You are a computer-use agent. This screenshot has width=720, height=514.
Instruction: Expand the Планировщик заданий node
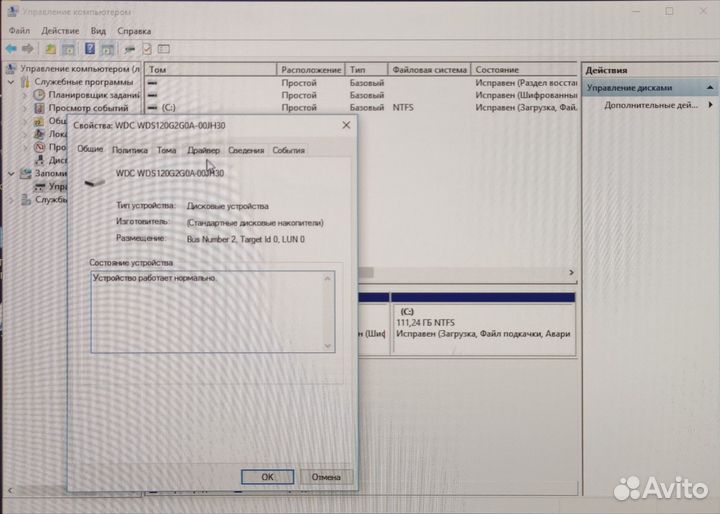point(25,95)
